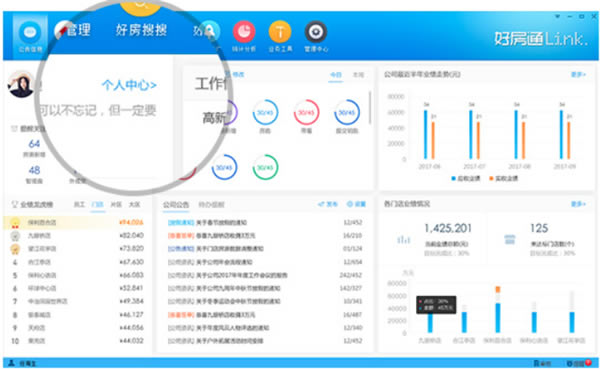Select the 员工 leaderboard tab
This screenshot has width=600, height=369.
[79, 204]
